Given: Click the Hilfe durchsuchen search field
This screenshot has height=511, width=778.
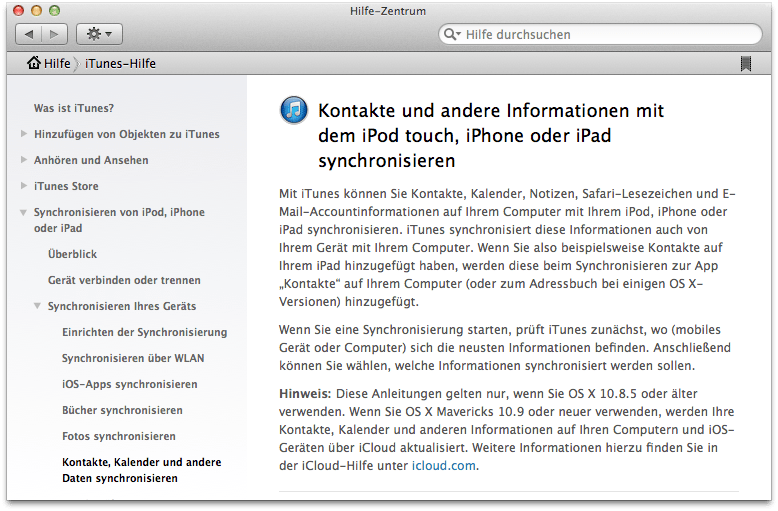Looking at the screenshot, I should pos(600,34).
